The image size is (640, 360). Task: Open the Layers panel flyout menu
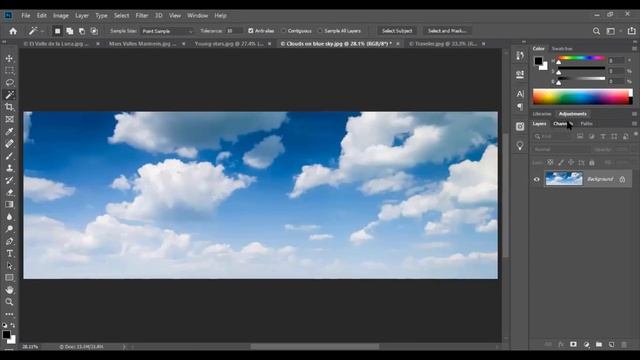pyautogui.click(x=634, y=124)
